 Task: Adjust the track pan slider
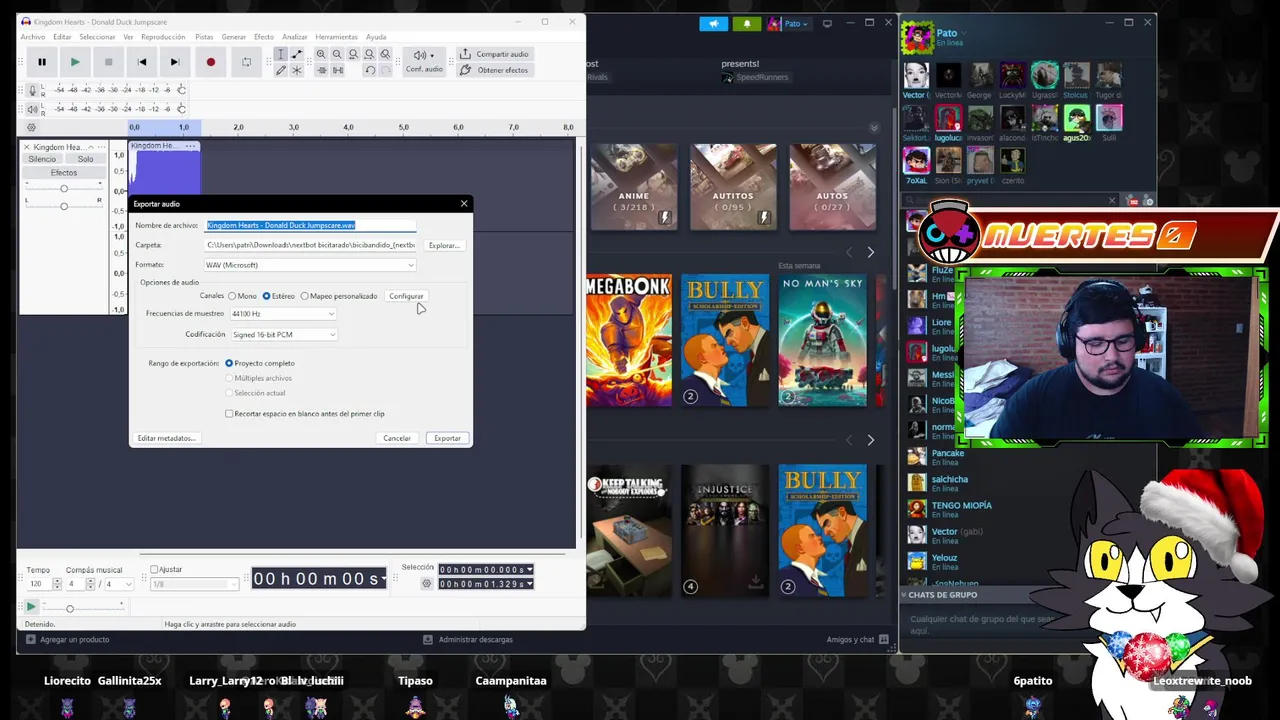coord(64,206)
